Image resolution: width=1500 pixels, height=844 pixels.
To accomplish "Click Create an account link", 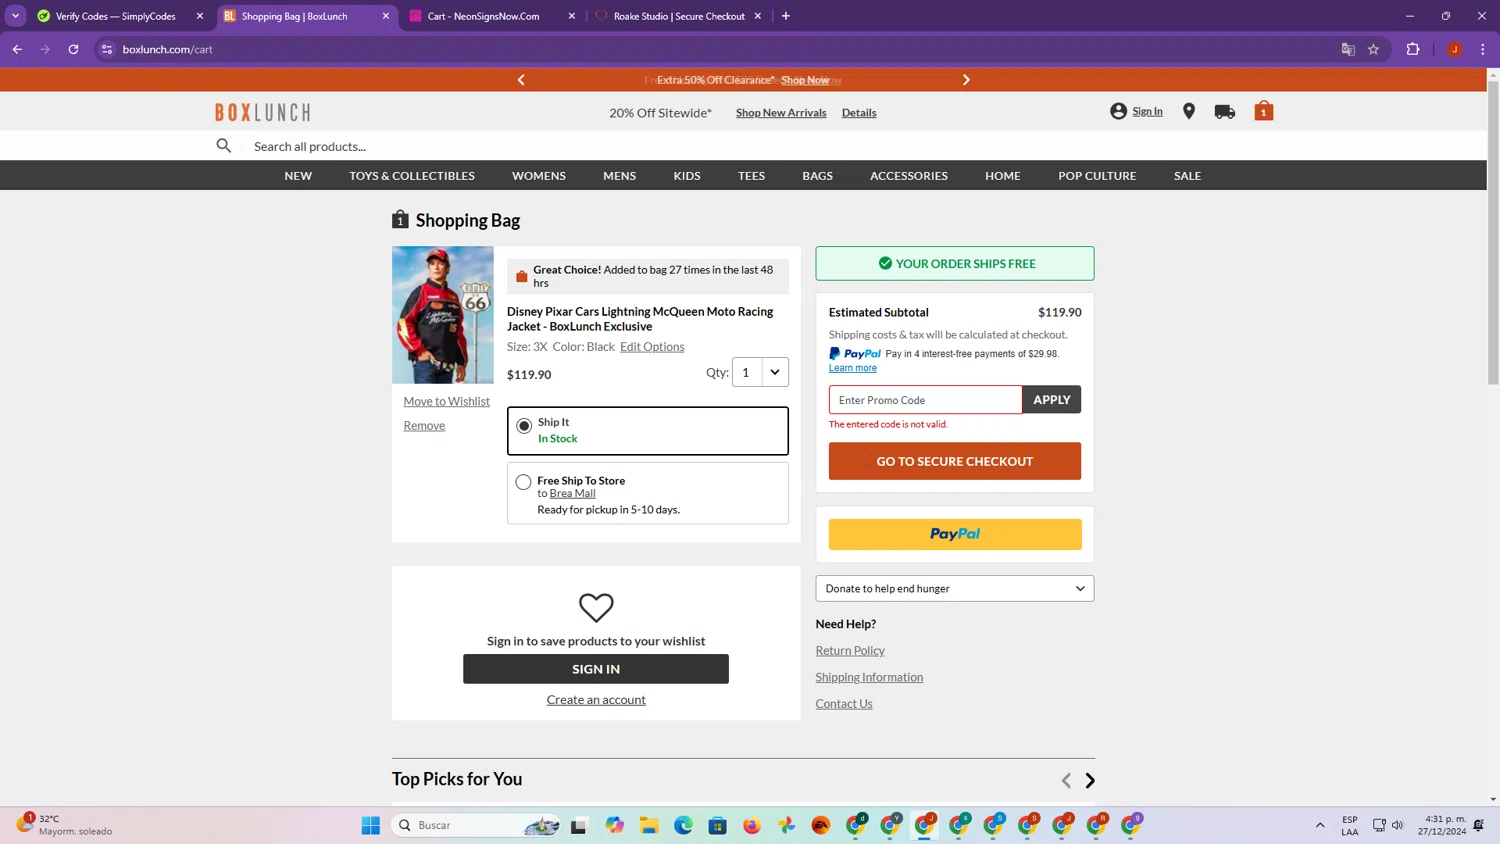I will click(596, 700).
